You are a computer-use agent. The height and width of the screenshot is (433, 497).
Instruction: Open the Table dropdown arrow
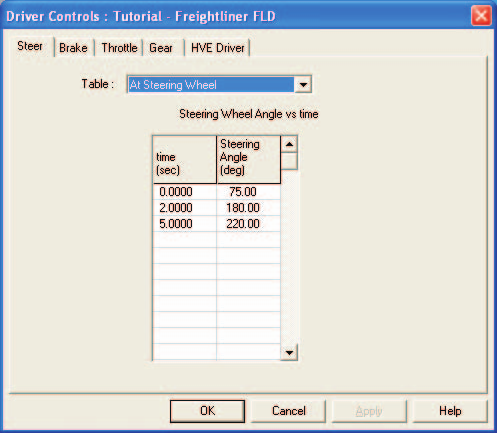tap(303, 85)
